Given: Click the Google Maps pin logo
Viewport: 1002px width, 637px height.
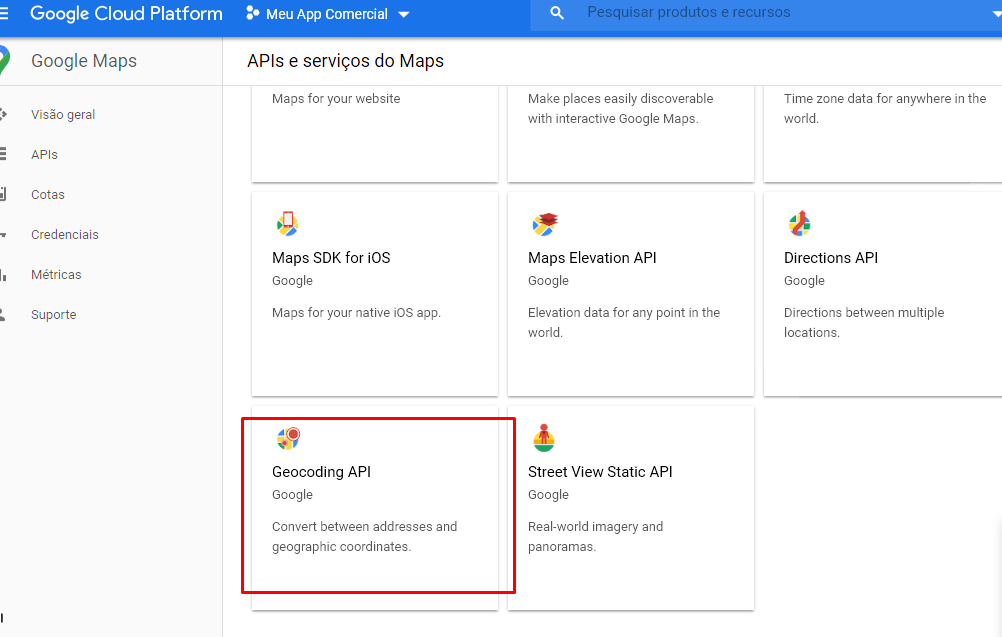Looking at the screenshot, I should (4, 61).
